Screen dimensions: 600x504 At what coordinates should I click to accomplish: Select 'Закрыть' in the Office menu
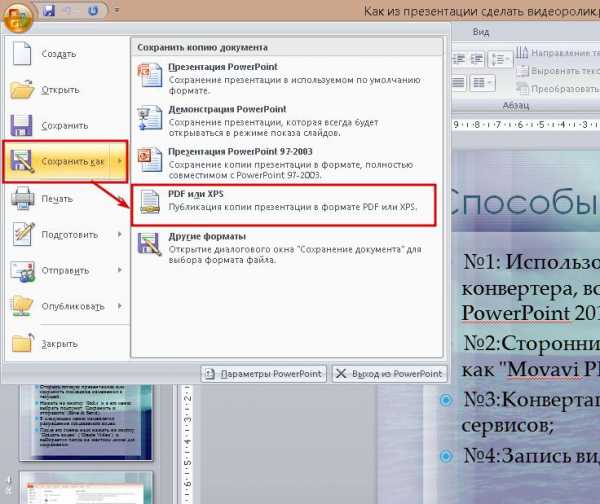58,343
